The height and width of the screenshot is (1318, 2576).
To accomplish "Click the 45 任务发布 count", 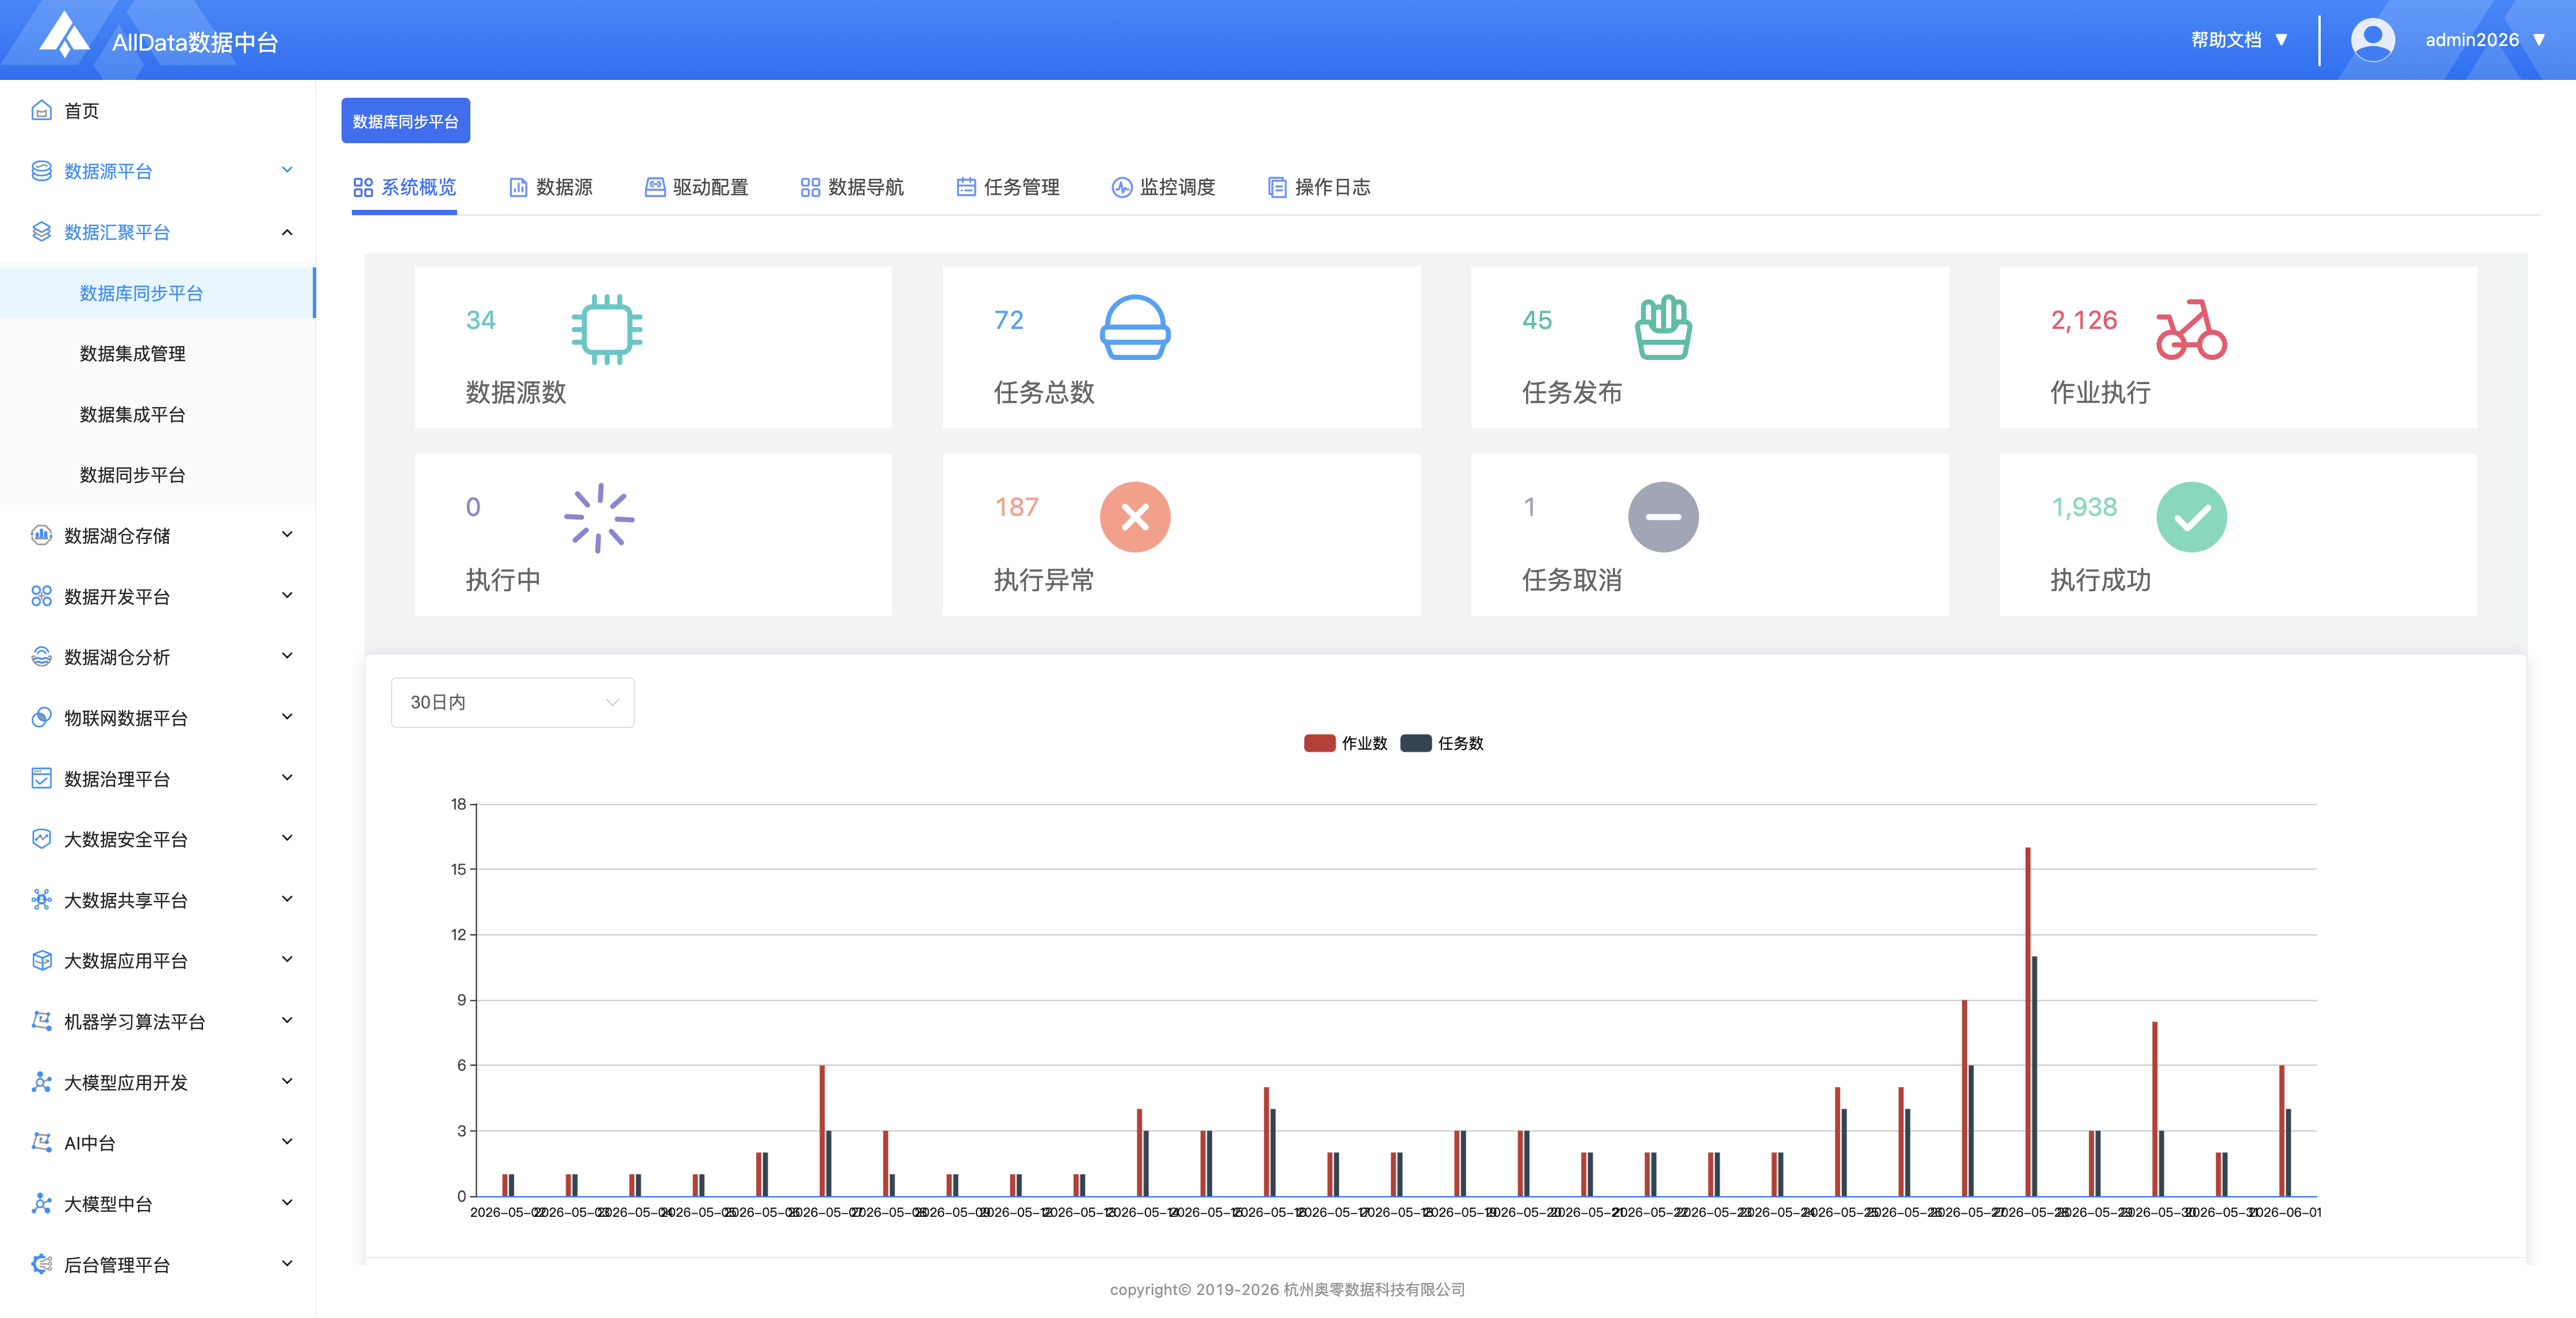I will (x=1536, y=320).
